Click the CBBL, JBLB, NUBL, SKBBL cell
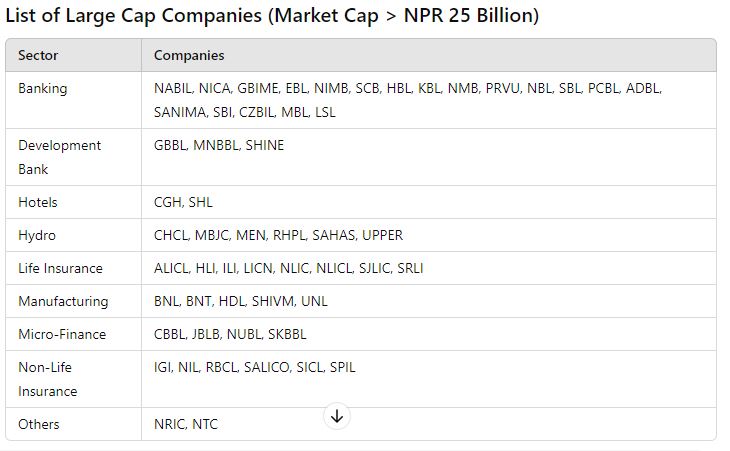The image size is (730, 451). pos(230,334)
